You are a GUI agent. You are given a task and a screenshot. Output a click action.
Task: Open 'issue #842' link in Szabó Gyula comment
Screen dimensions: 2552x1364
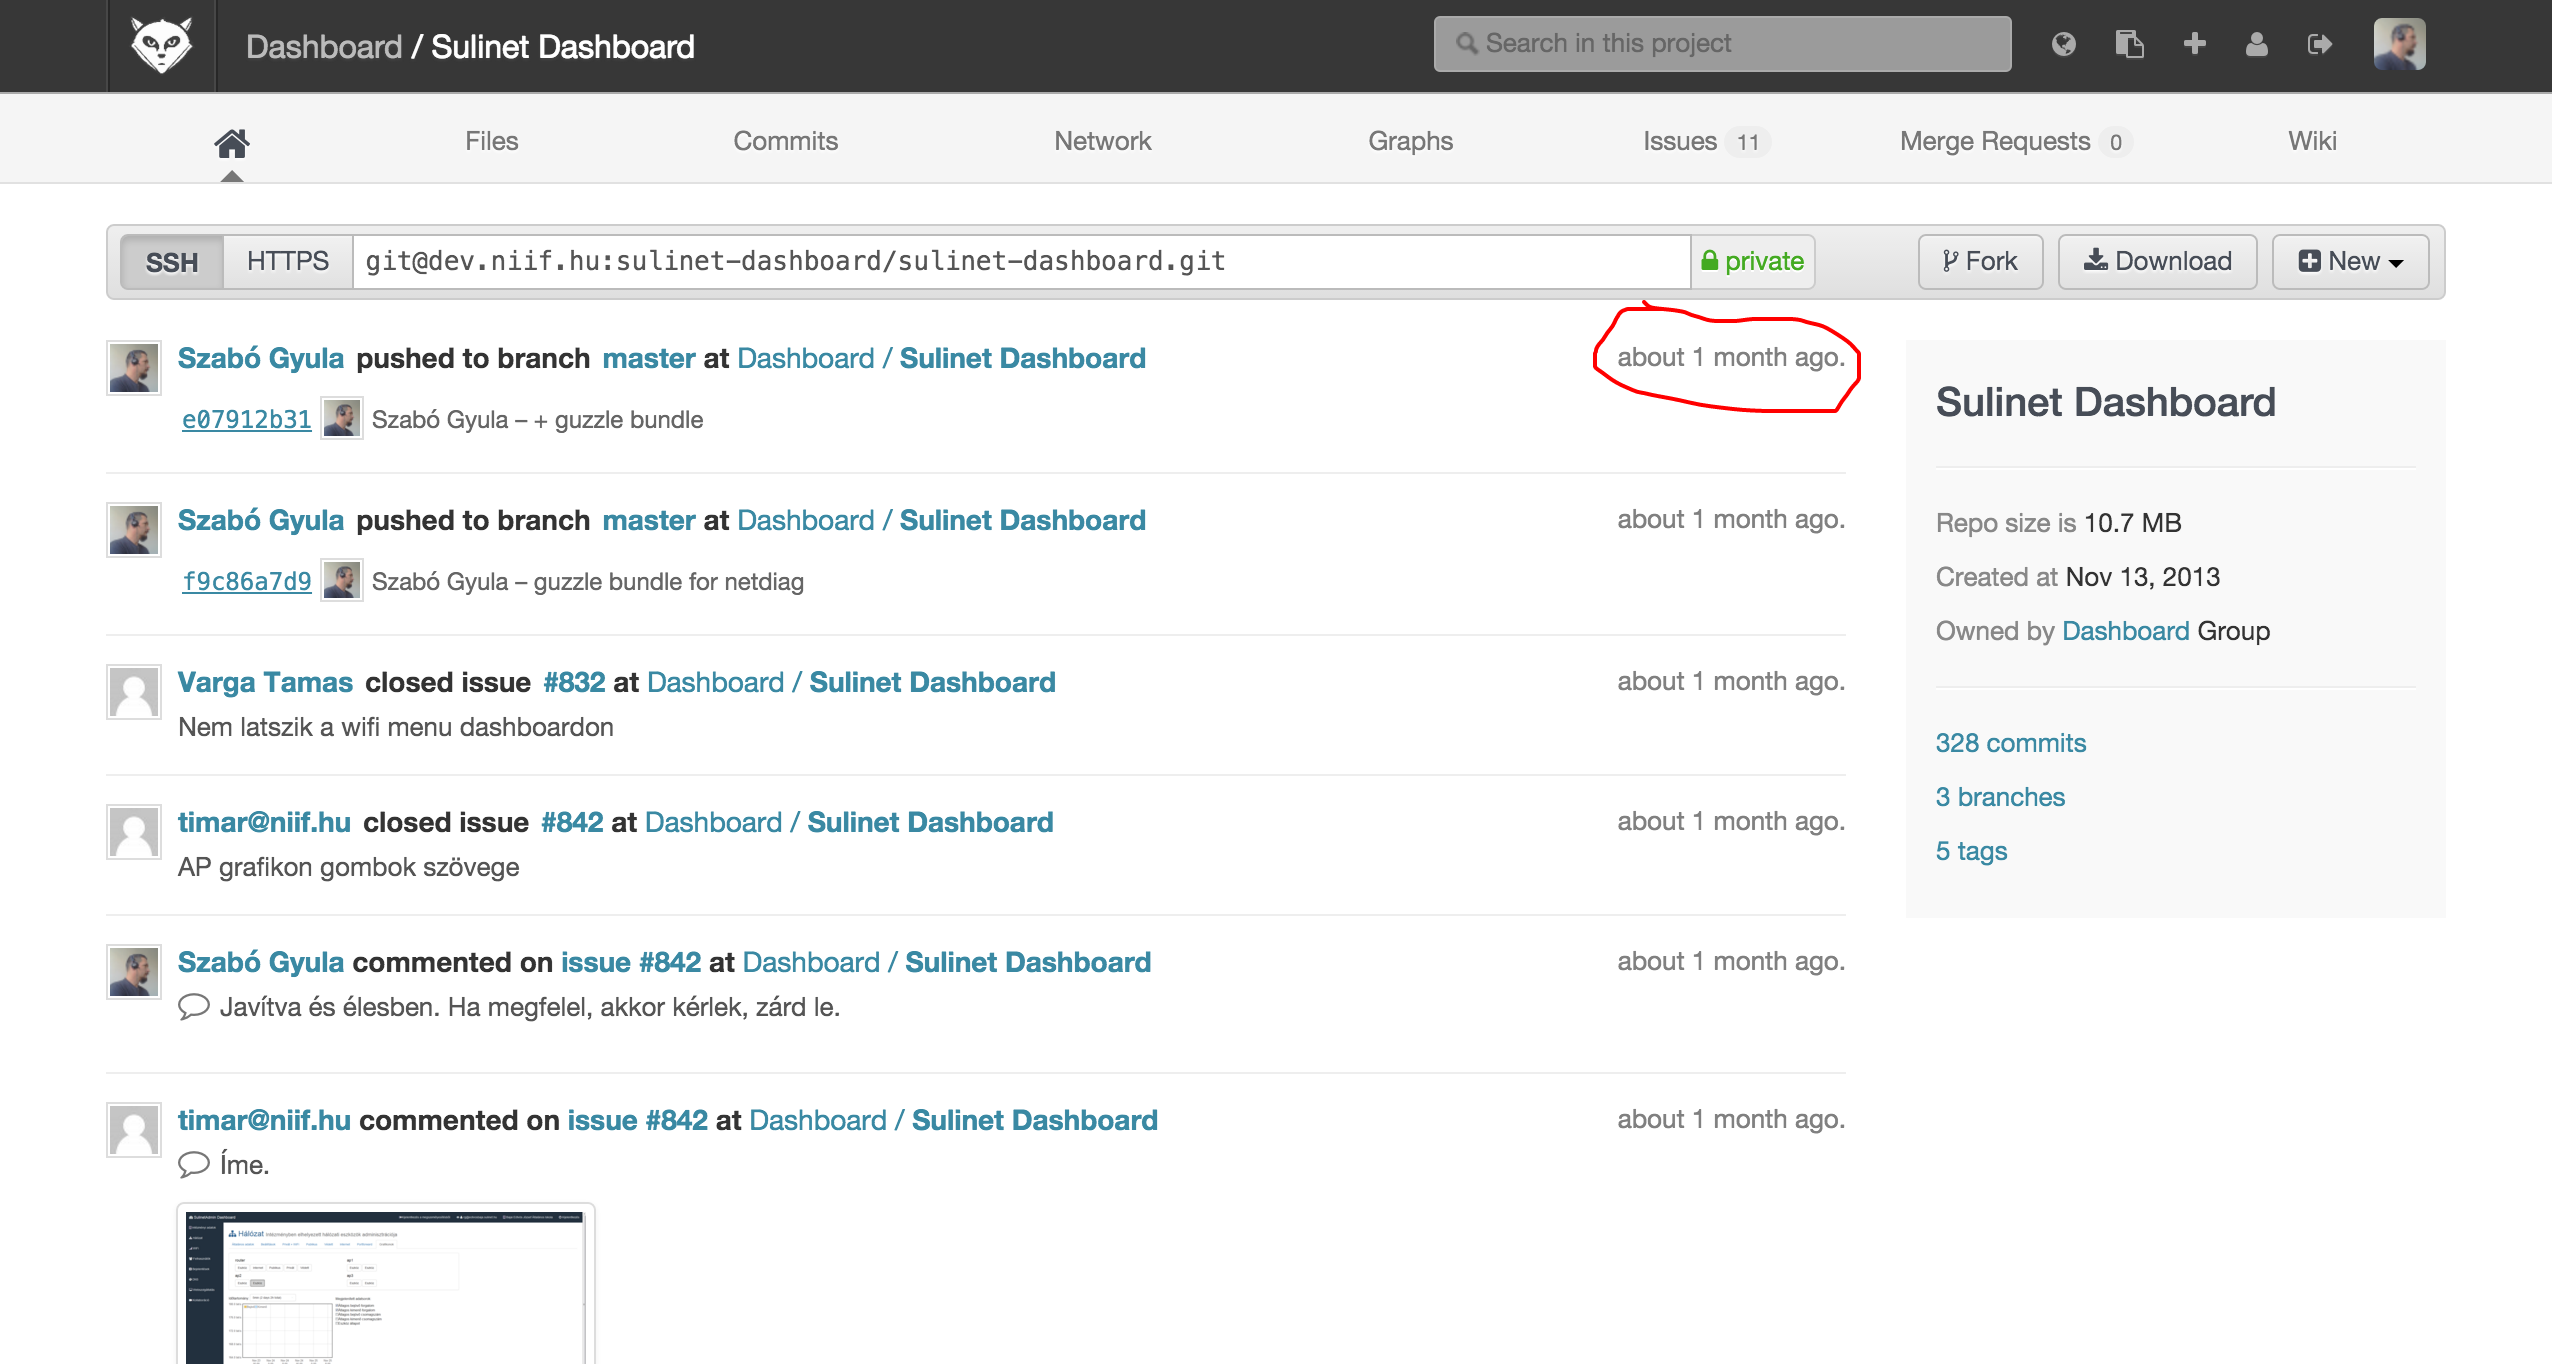[631, 962]
